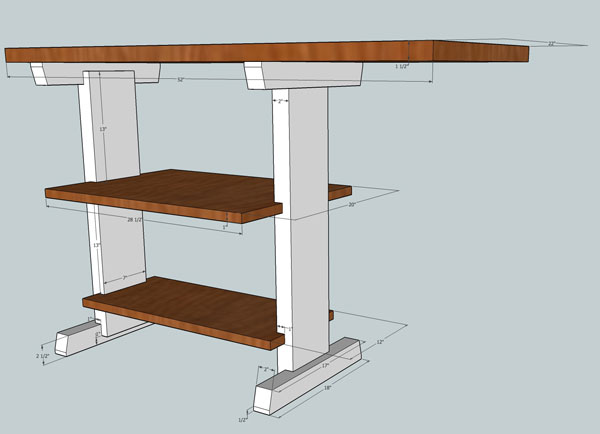Click the 20" middle shelf depth label
Viewport: 600px width, 434px height.
[x=351, y=205]
